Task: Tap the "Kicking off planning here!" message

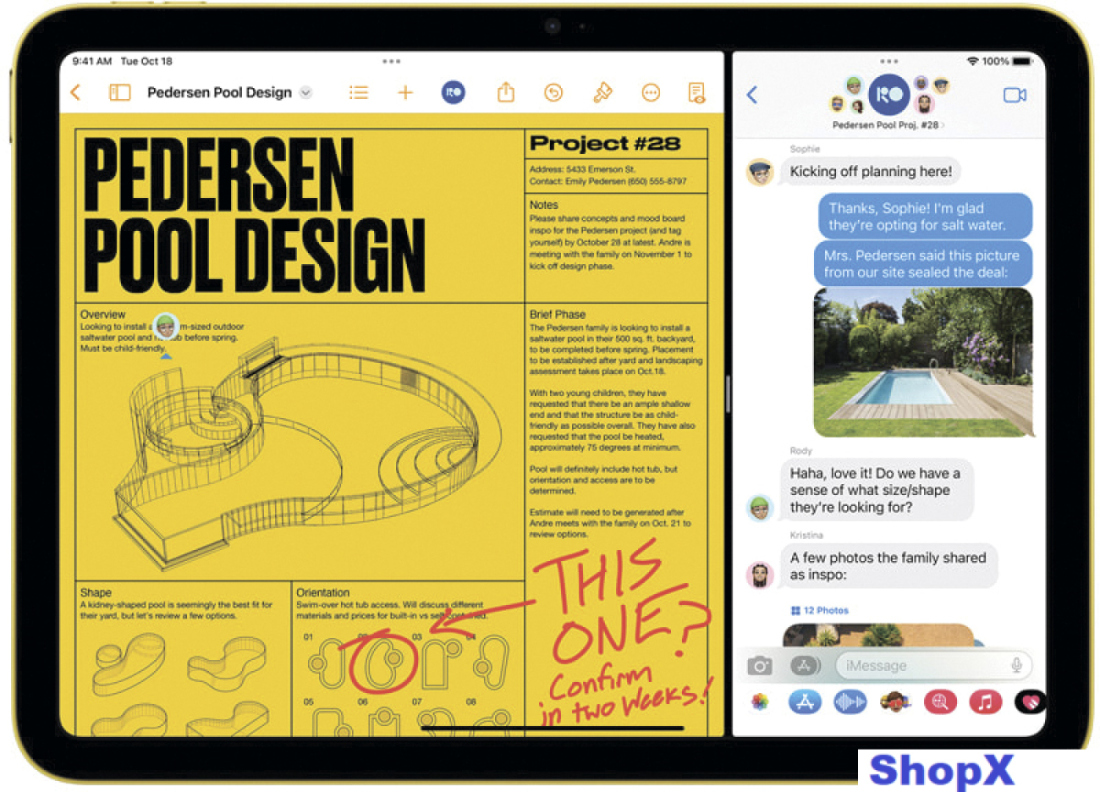Action: (x=871, y=171)
